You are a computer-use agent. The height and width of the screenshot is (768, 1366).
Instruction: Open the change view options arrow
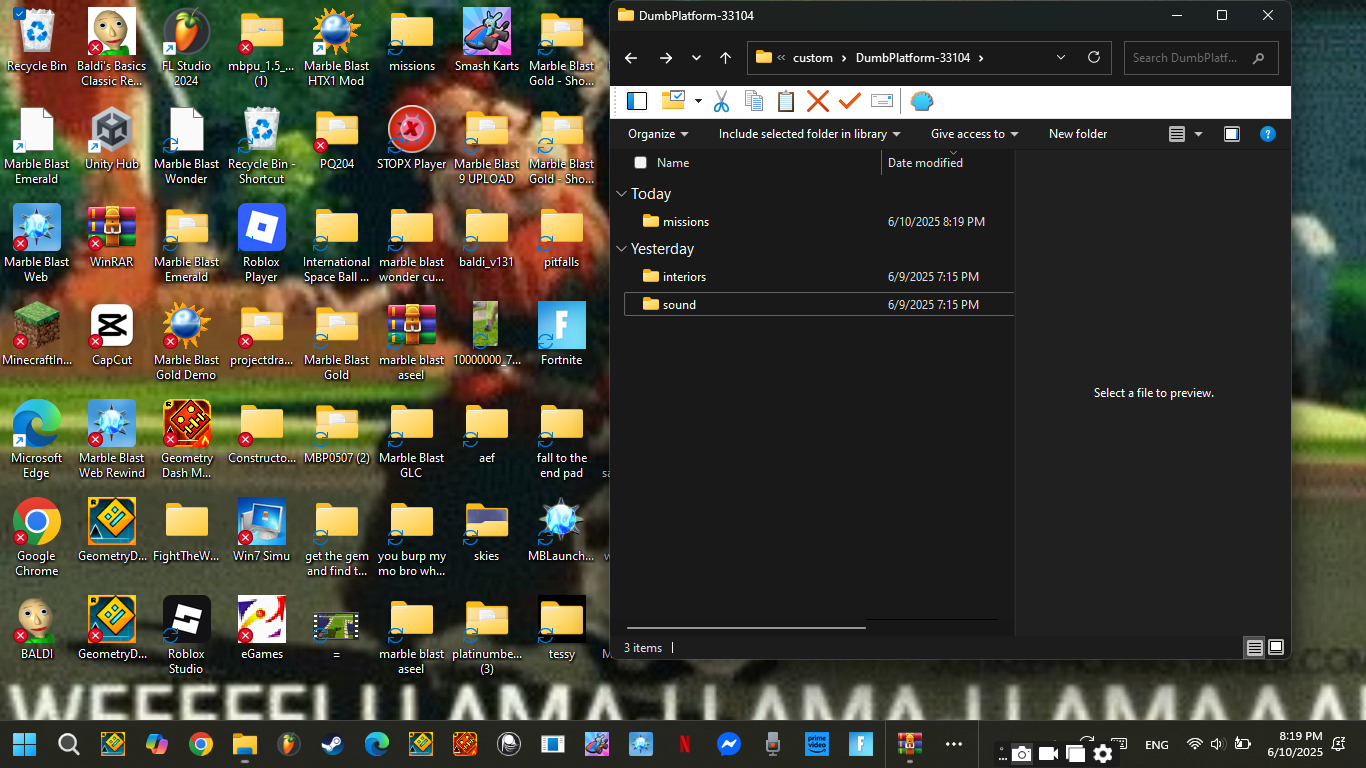tap(1198, 134)
